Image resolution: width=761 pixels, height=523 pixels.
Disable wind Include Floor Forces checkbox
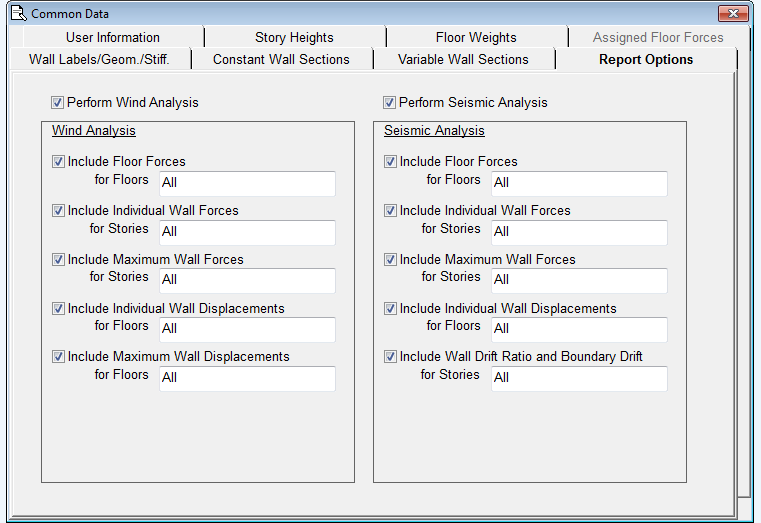pos(59,161)
